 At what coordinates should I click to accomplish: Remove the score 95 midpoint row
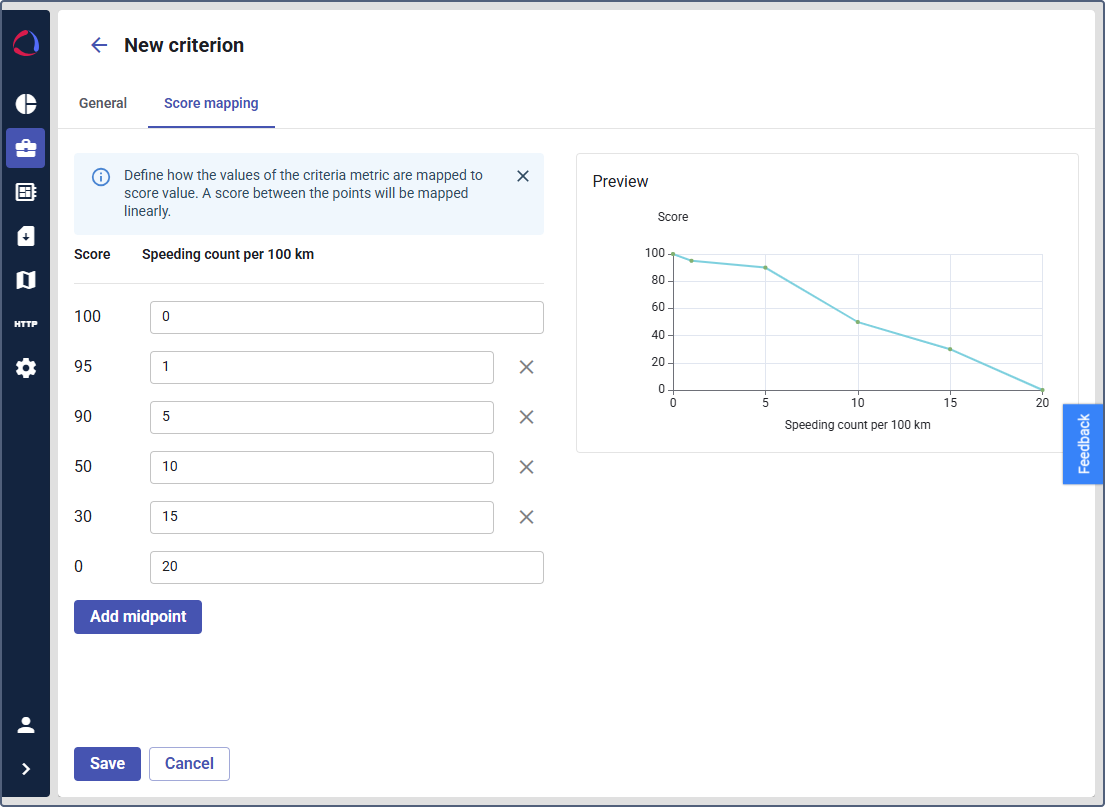point(526,367)
